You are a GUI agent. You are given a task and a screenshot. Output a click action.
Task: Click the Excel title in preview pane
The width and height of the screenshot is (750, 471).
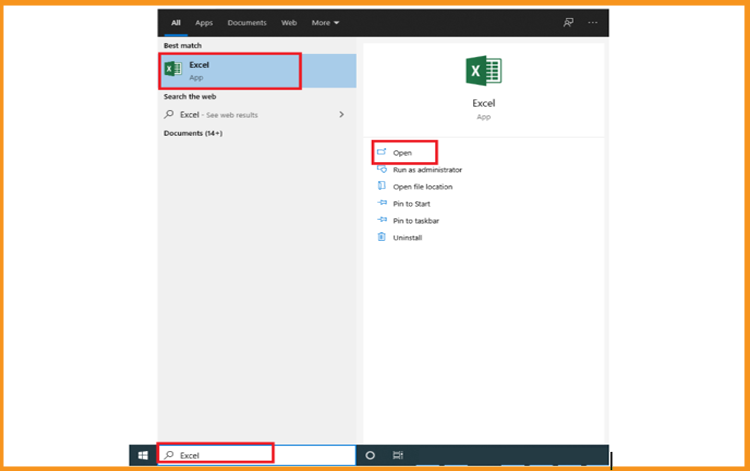tap(484, 103)
